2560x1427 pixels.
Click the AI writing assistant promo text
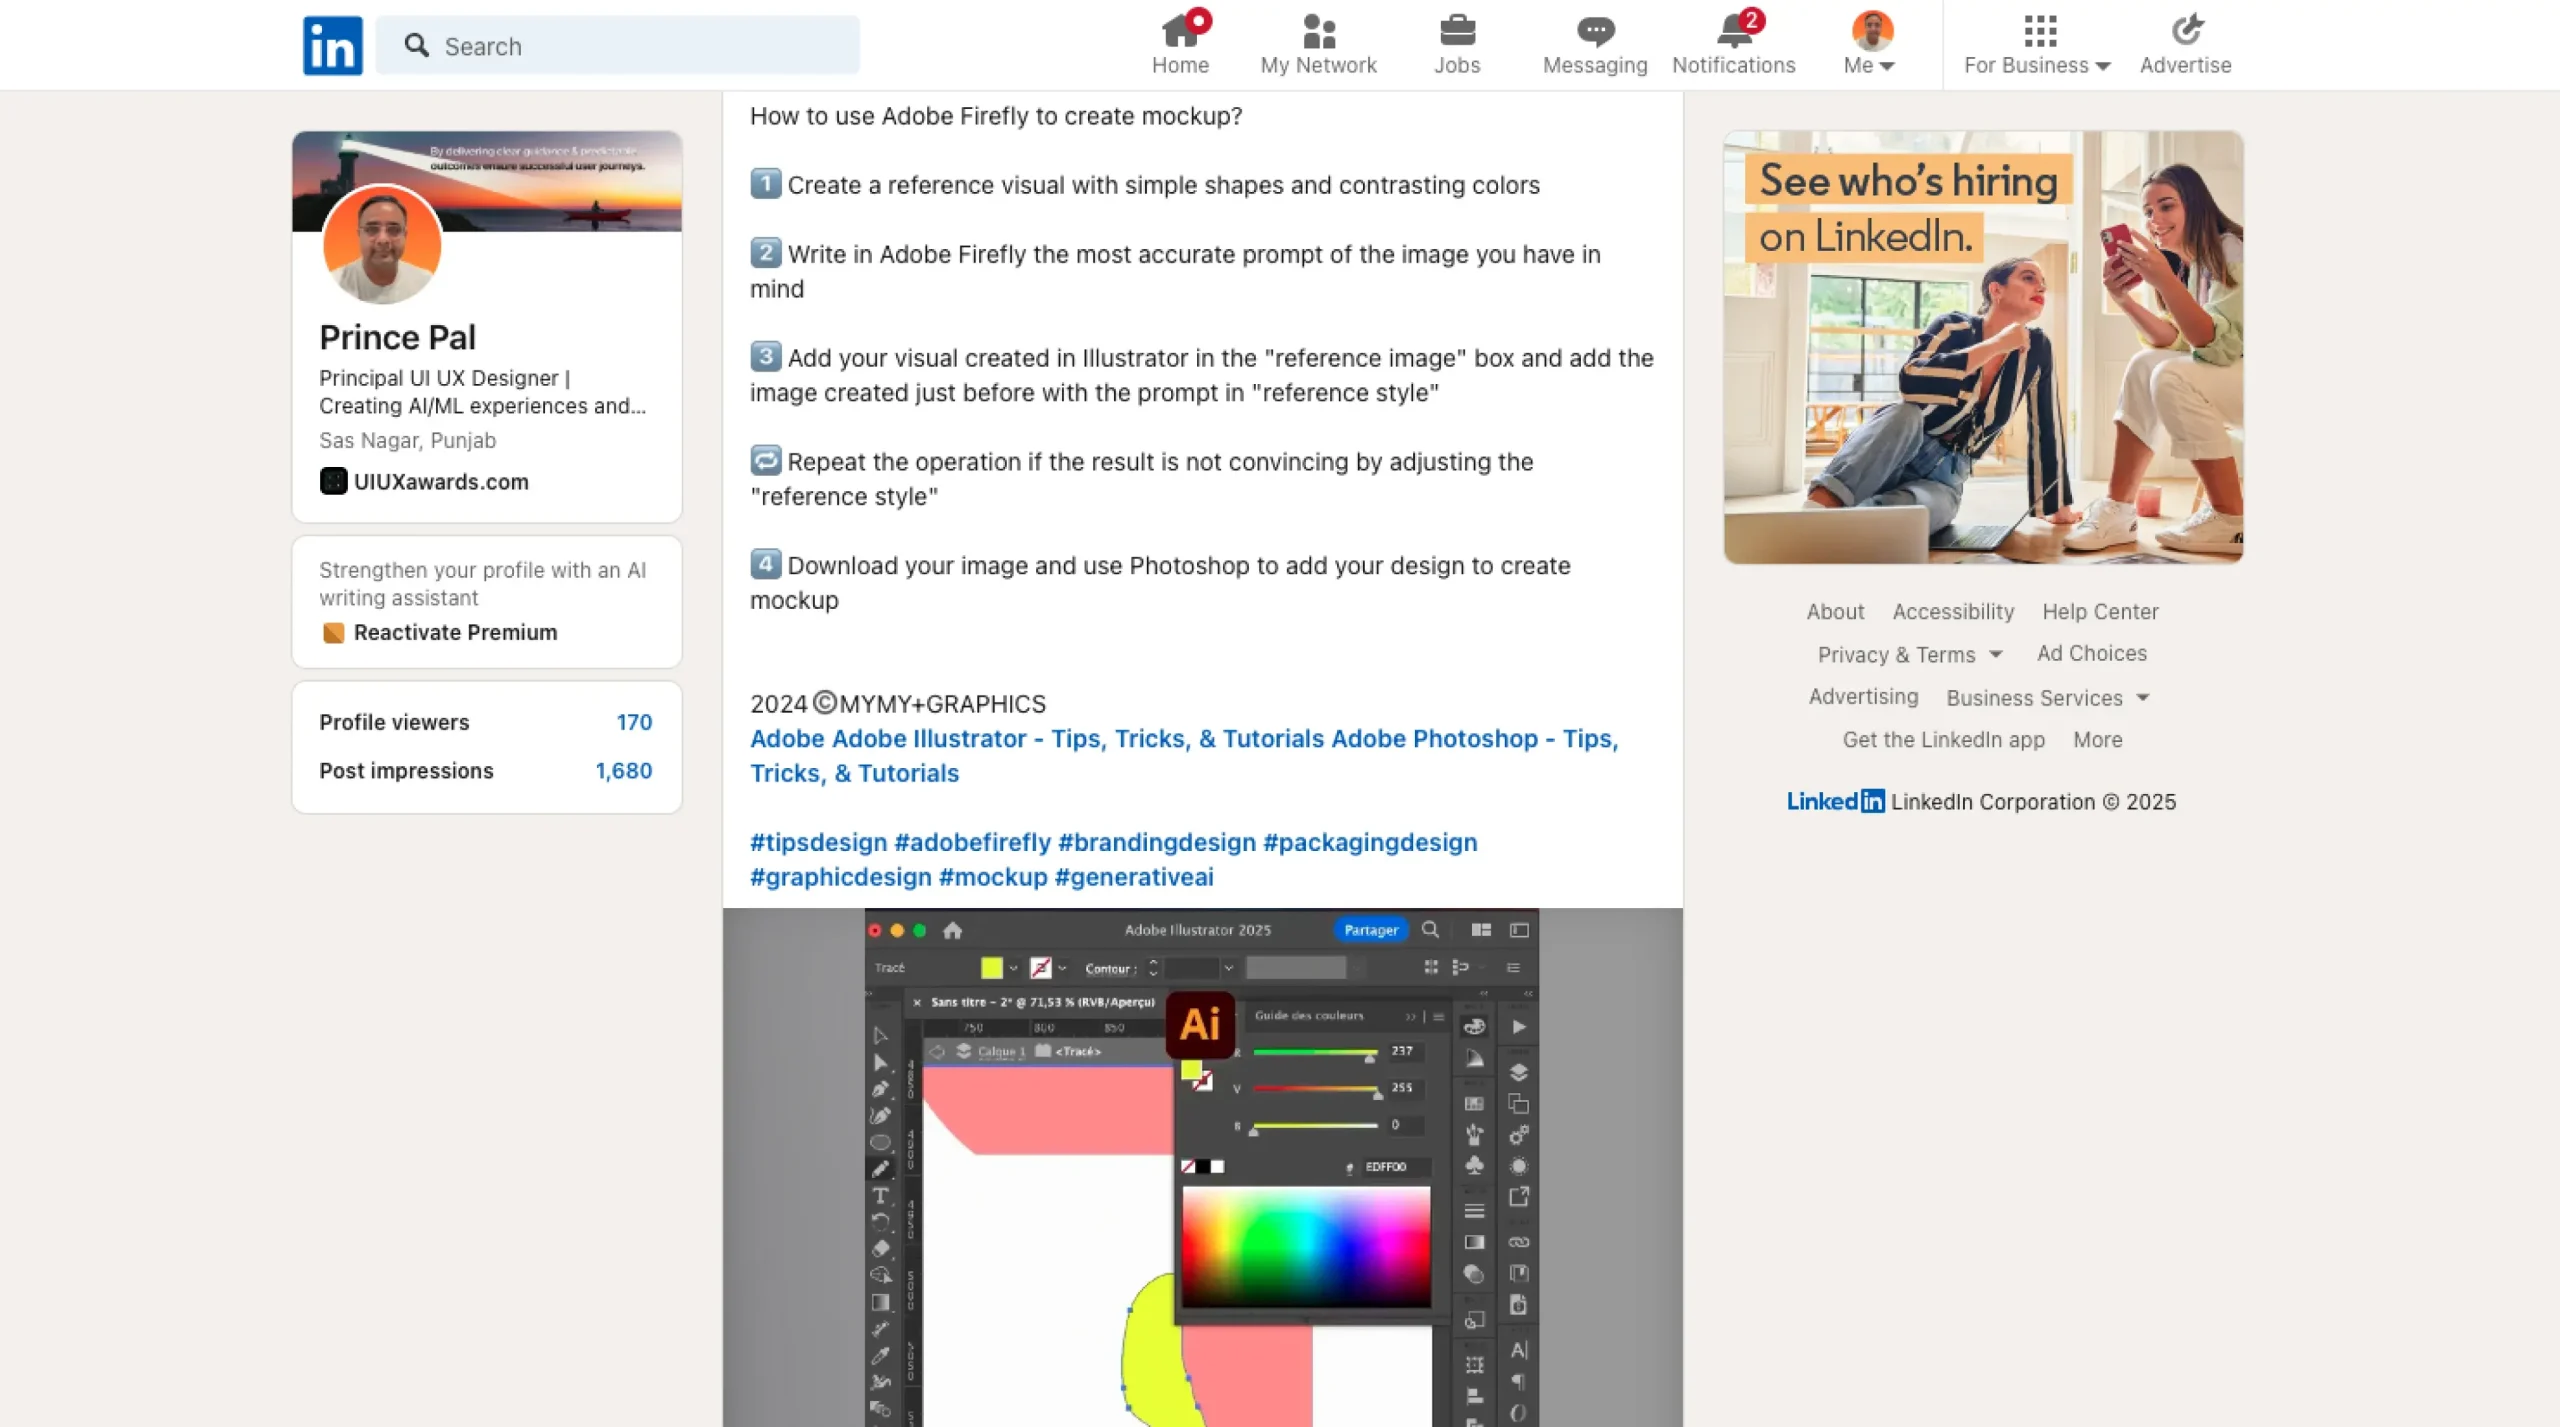[482, 583]
